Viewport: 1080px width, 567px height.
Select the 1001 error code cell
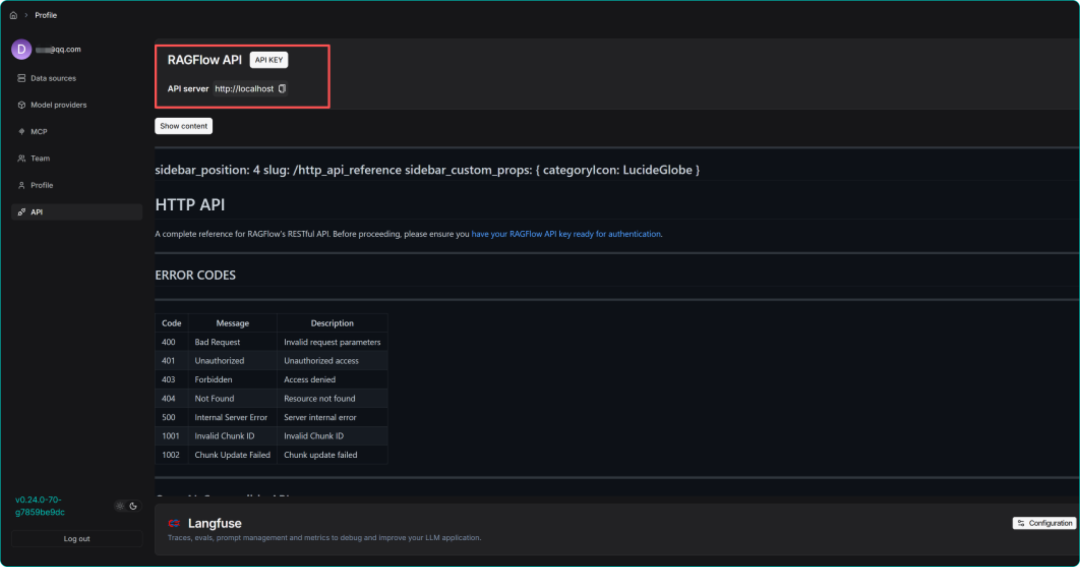point(172,436)
